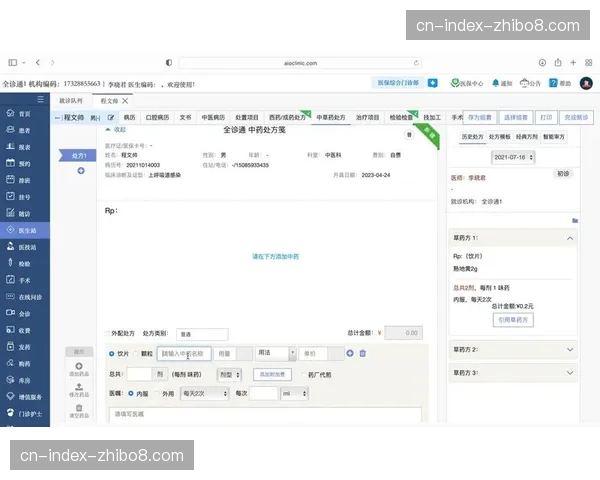Open 在线问诊 online consult in sidebar
The height and width of the screenshot is (480, 600).
coord(25,297)
